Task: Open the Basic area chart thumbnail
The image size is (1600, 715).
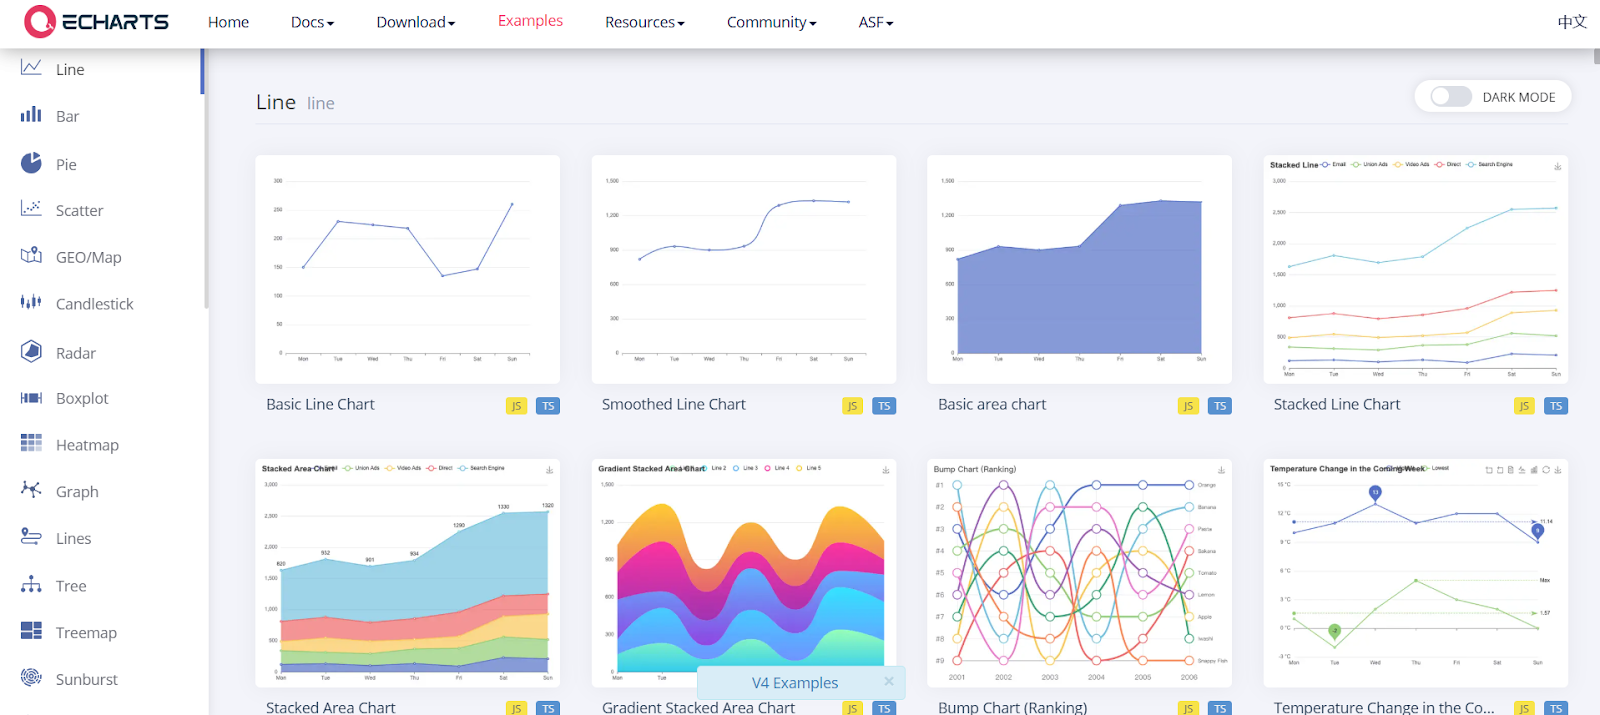Action: click(x=1079, y=269)
